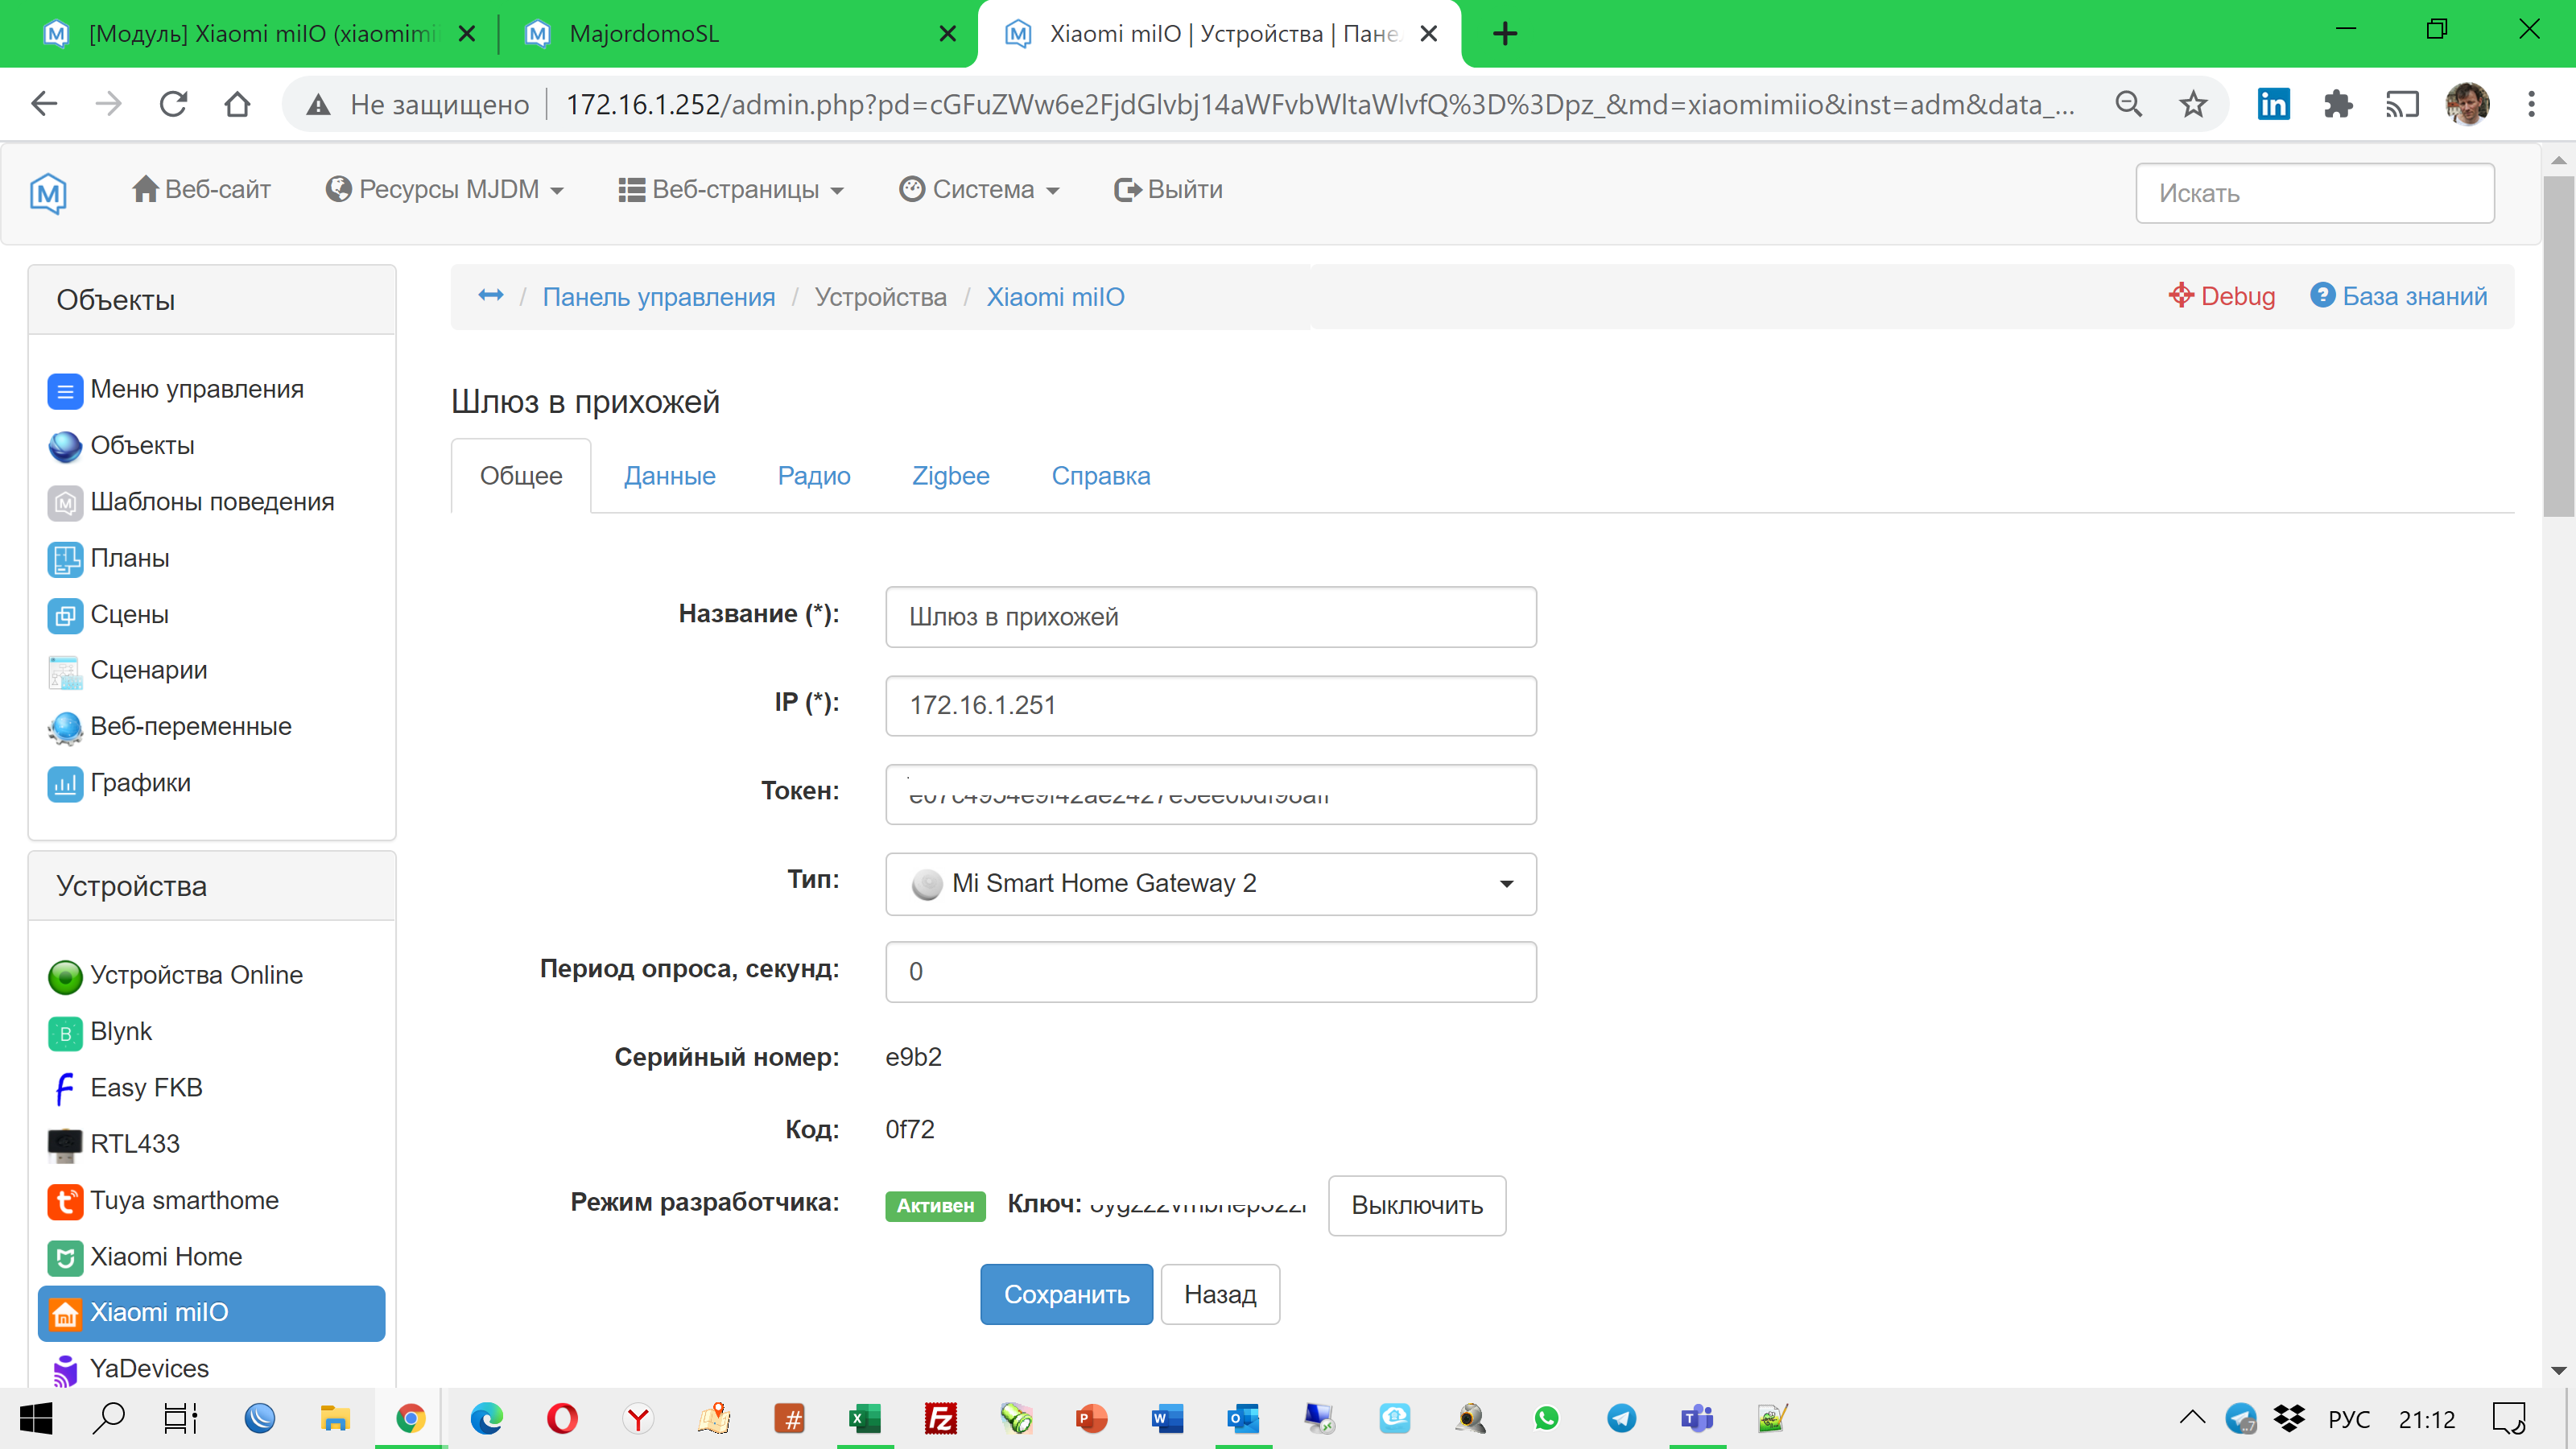Click the LinkedIn extension icon
Image resolution: width=2576 pixels, height=1449 pixels.
click(2273, 104)
